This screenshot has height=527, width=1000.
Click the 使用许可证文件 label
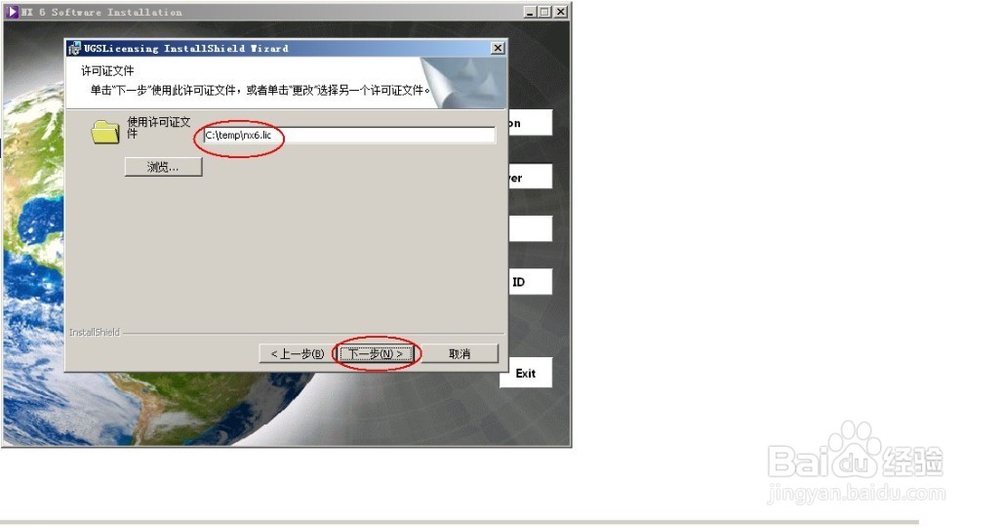pos(159,127)
